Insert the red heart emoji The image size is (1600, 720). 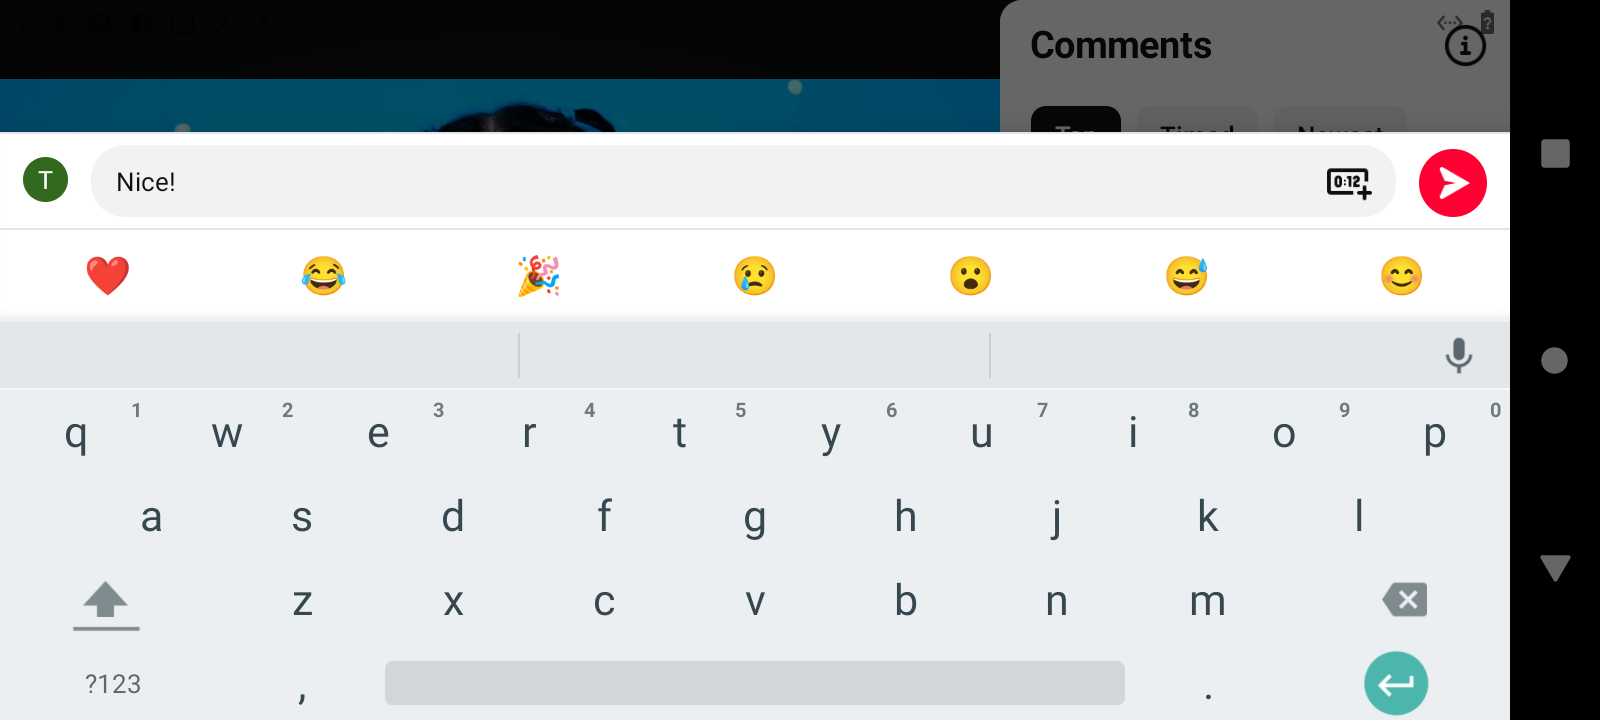click(108, 276)
